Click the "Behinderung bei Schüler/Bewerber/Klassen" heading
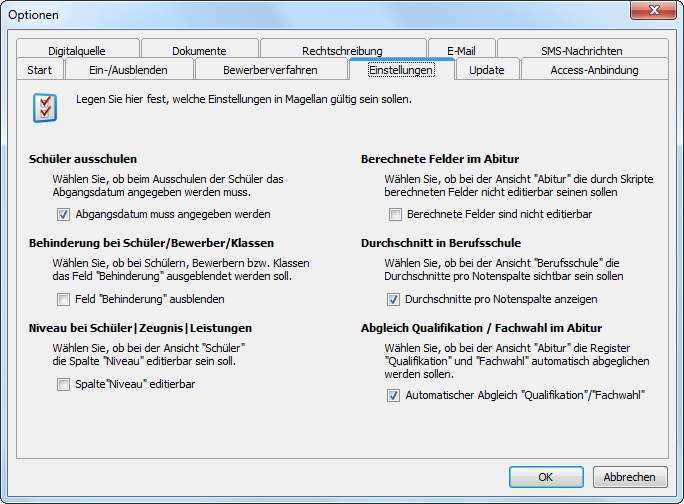 click(x=151, y=243)
